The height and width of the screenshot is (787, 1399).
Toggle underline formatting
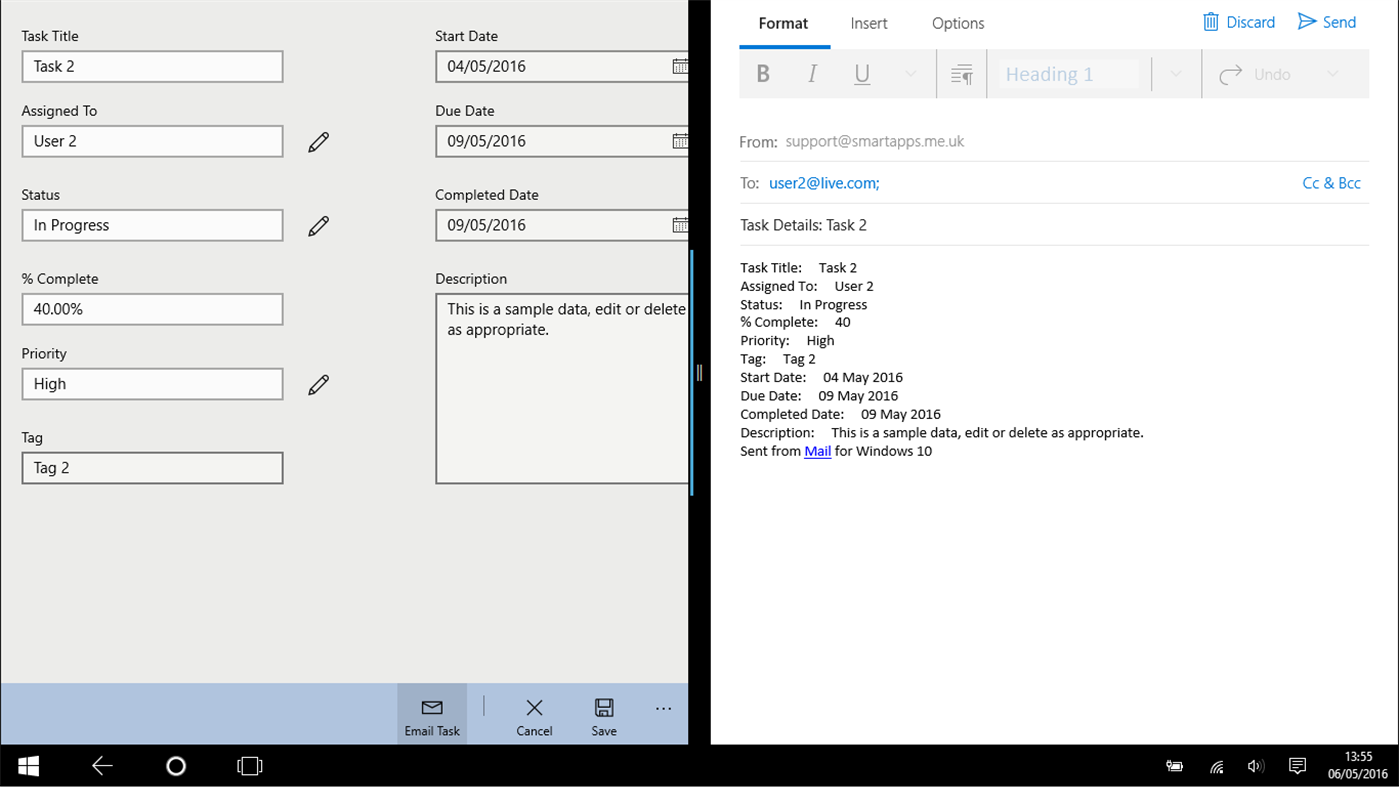[861, 73]
